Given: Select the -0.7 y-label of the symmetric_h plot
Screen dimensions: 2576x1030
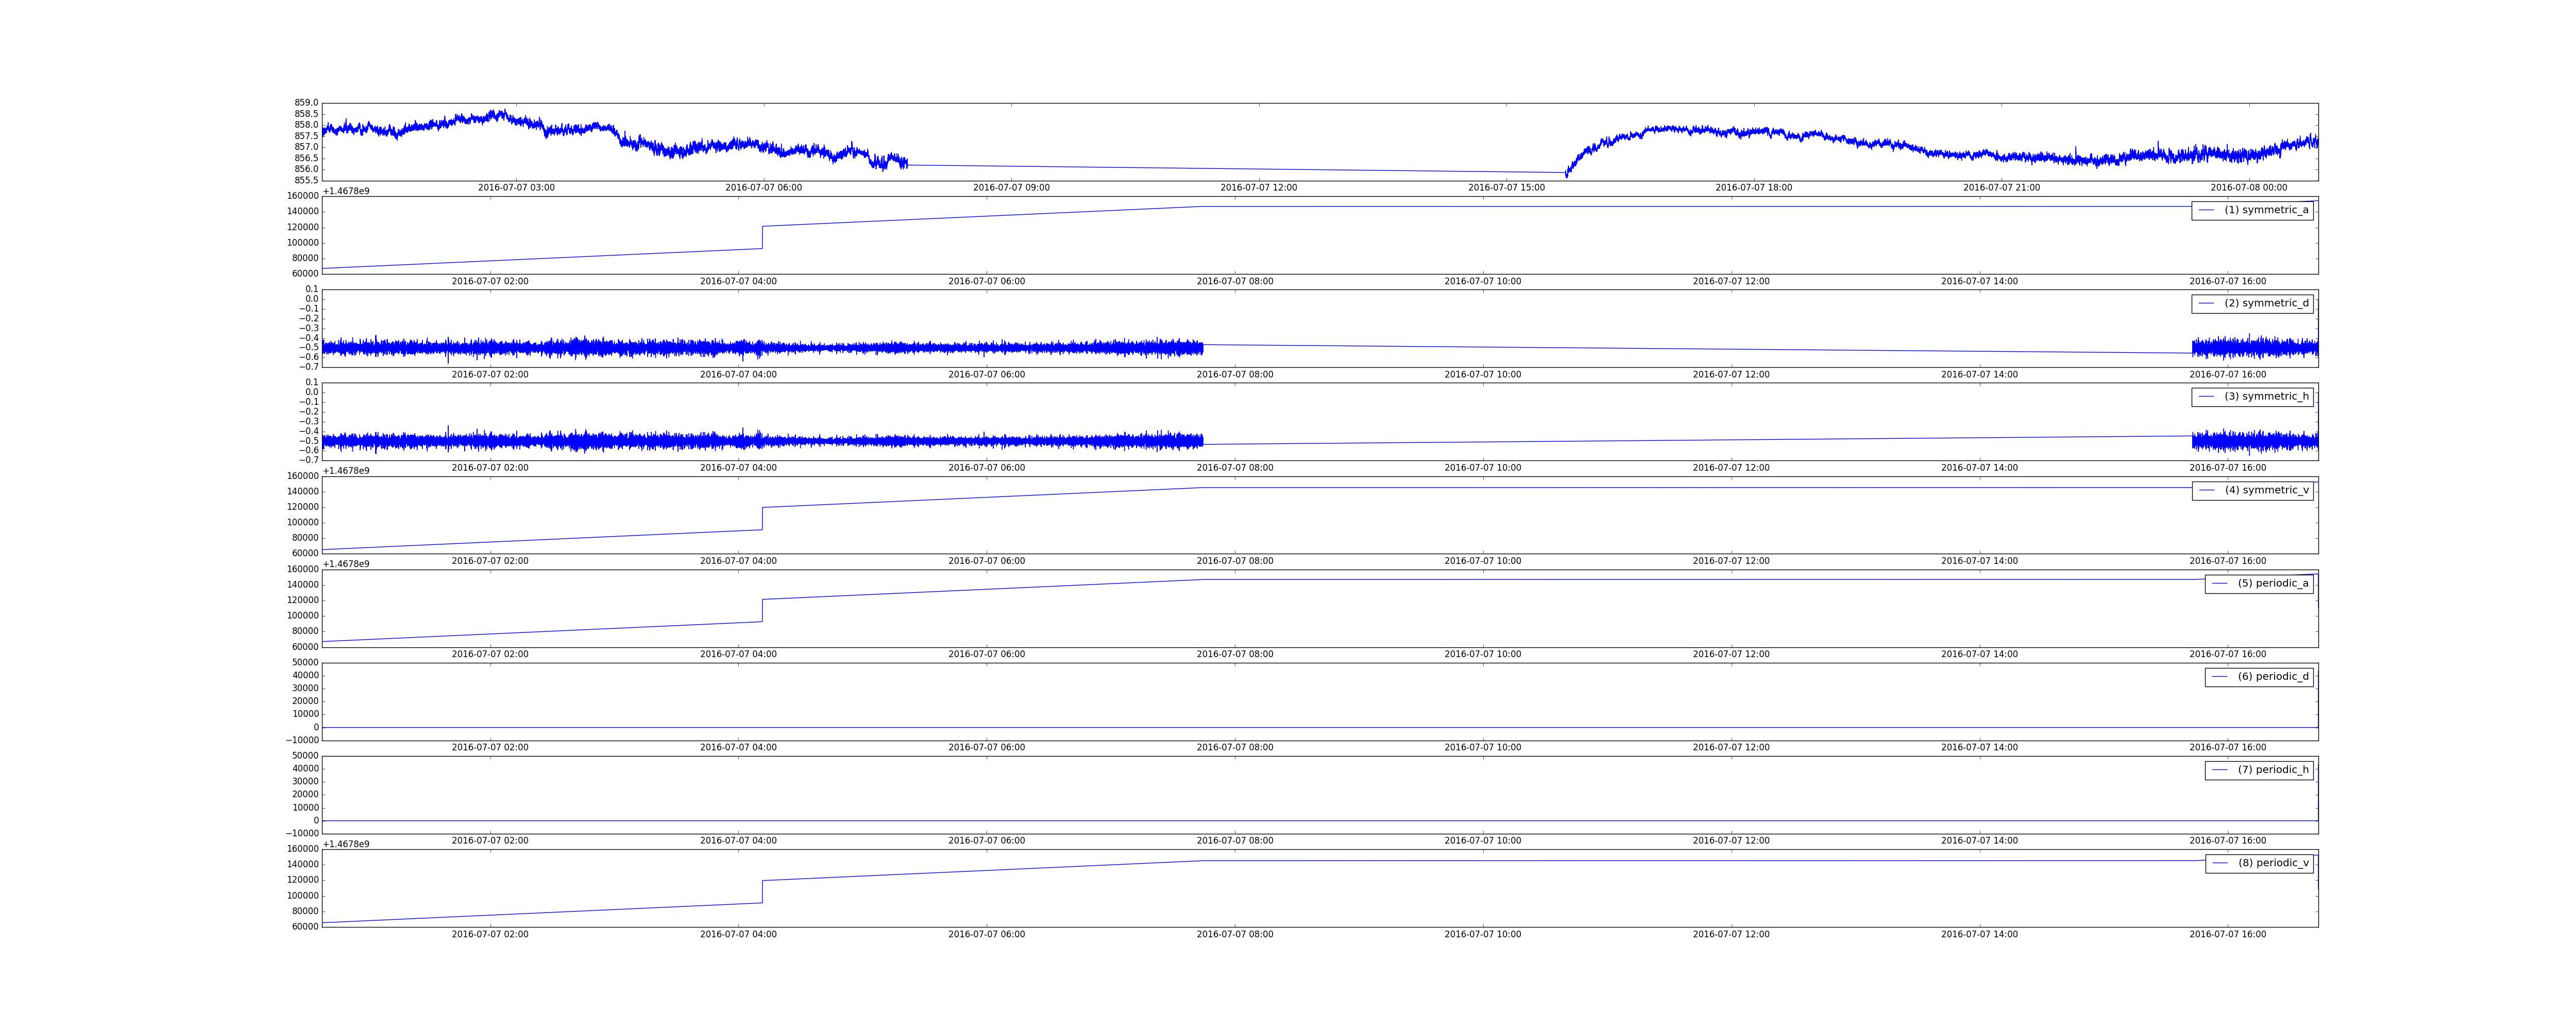Looking at the screenshot, I should (x=309, y=460).
